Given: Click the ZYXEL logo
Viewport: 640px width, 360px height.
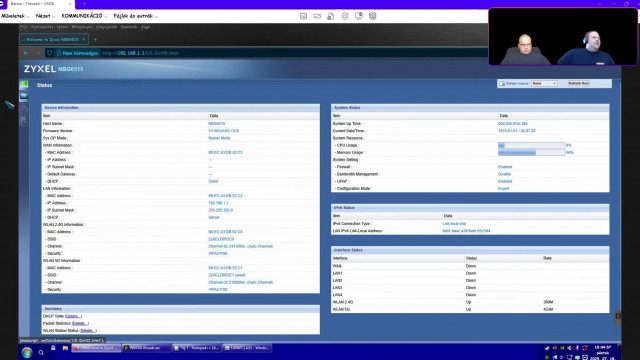Looking at the screenshot, I should (40, 69).
